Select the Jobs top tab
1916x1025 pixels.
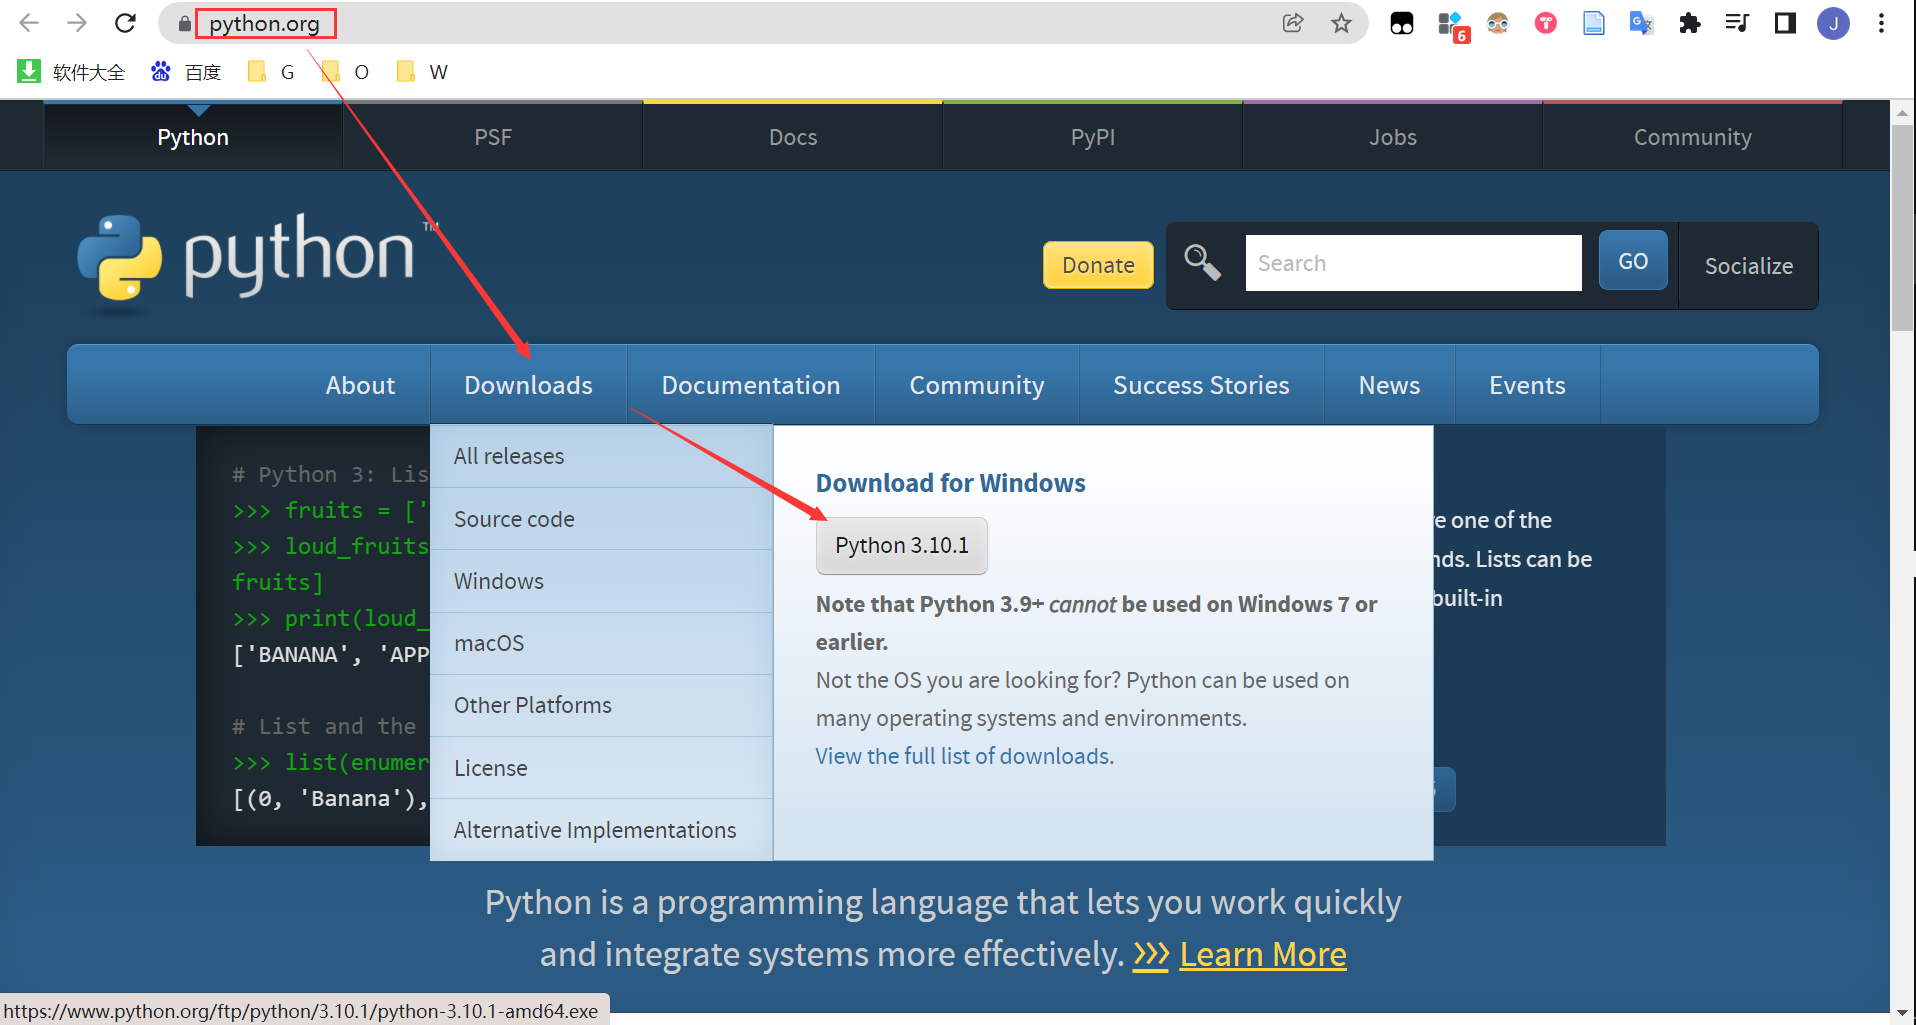1393,137
